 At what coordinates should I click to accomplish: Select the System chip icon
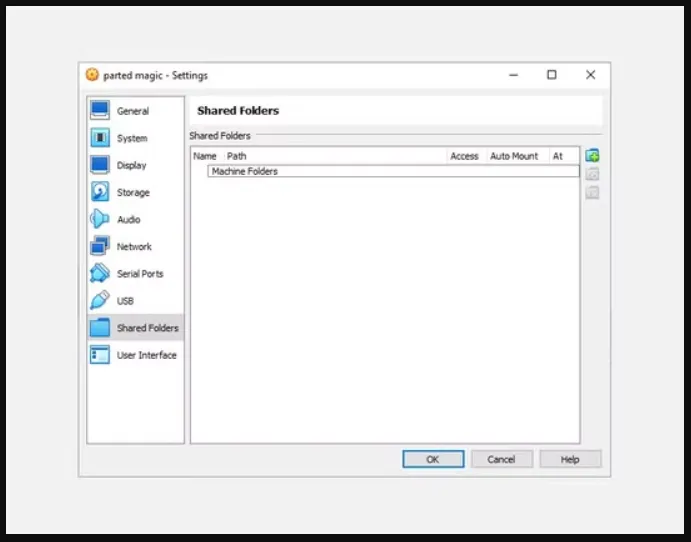click(x=100, y=138)
